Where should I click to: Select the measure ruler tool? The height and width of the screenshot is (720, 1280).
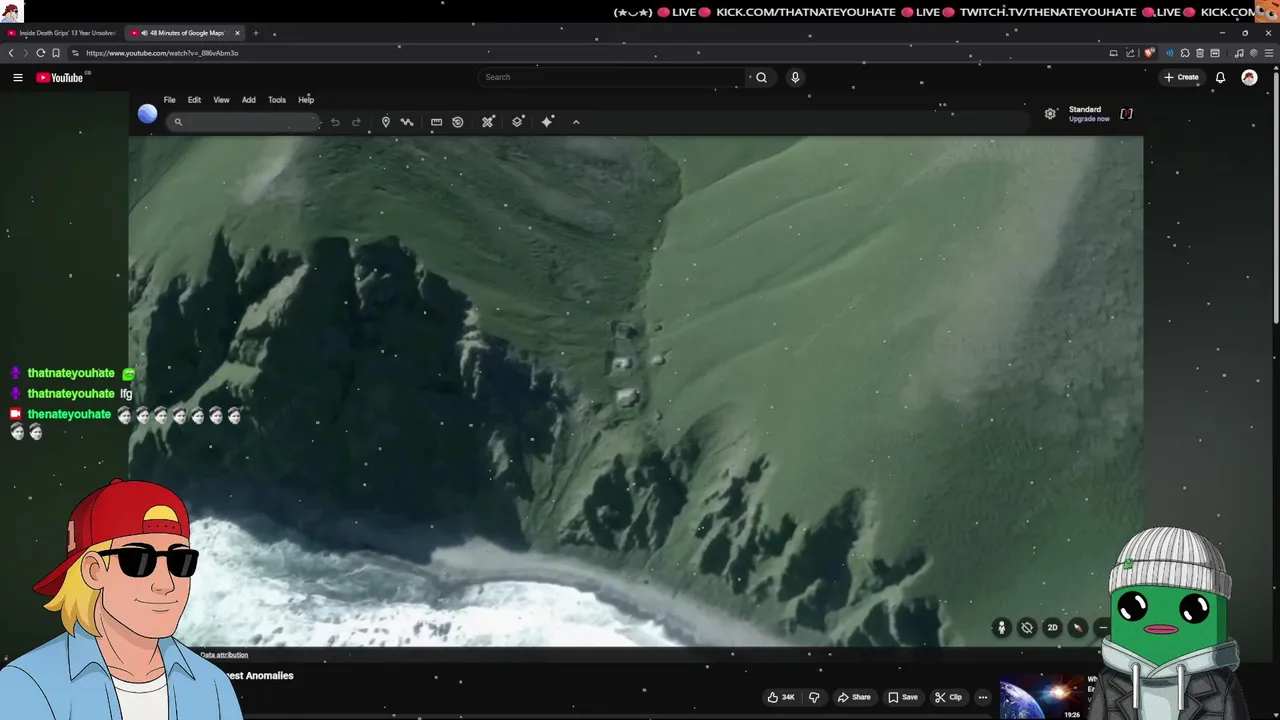click(436, 122)
